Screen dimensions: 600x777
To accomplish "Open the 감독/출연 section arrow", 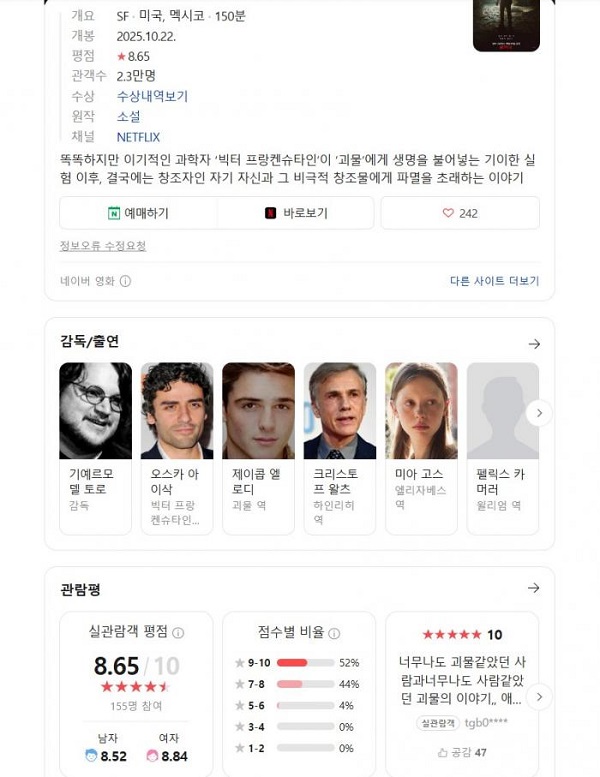I will point(534,343).
